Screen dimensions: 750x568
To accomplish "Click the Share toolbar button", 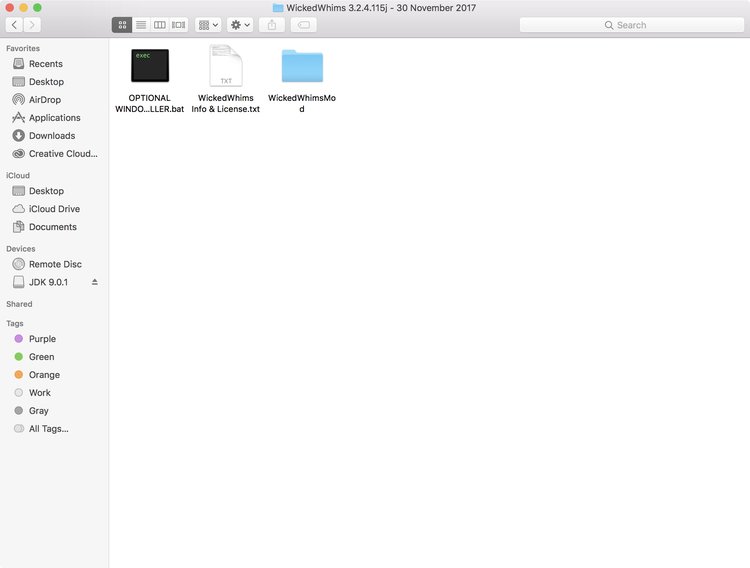I will pos(272,25).
